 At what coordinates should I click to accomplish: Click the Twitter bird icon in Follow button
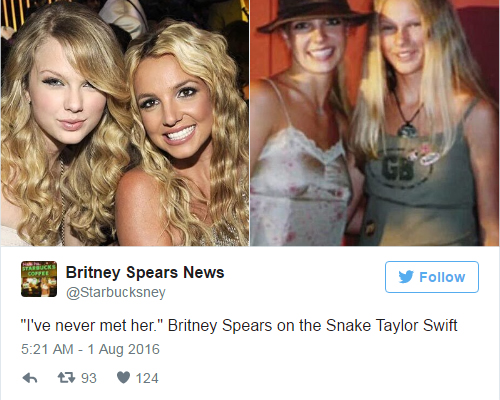click(x=406, y=277)
